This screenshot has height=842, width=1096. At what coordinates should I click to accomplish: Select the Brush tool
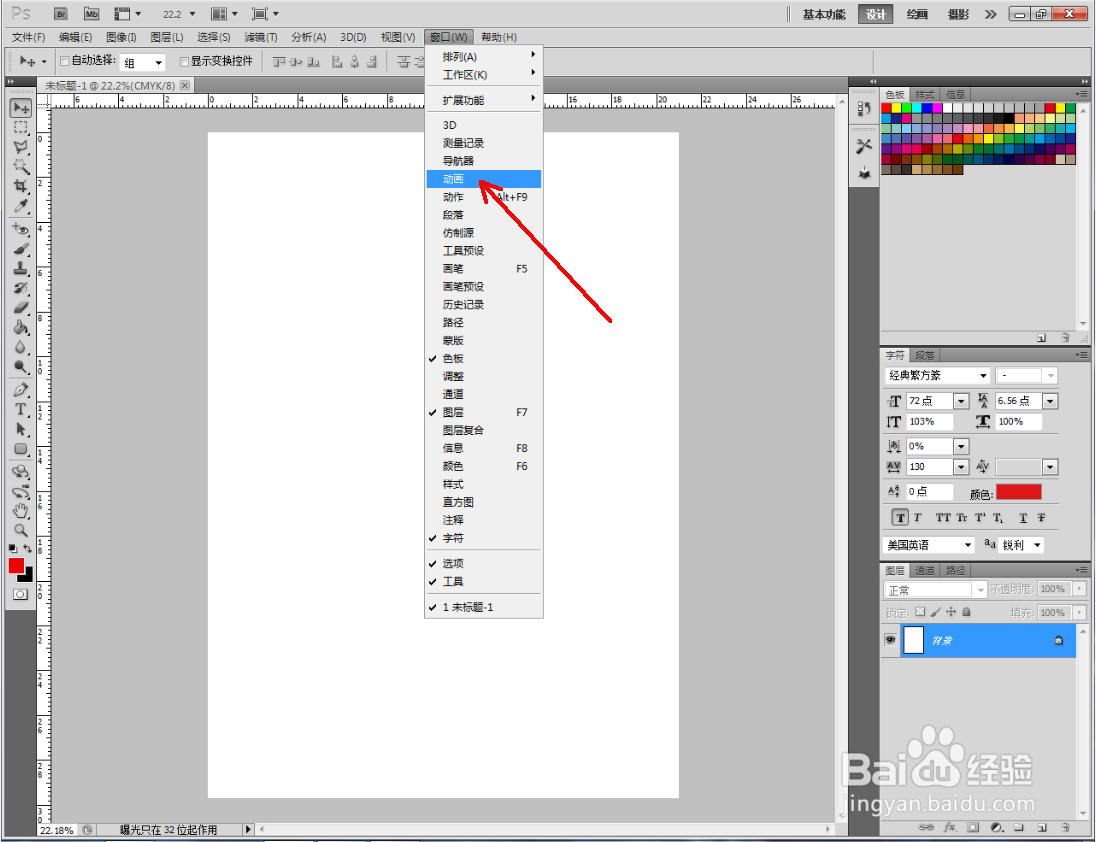[x=21, y=248]
